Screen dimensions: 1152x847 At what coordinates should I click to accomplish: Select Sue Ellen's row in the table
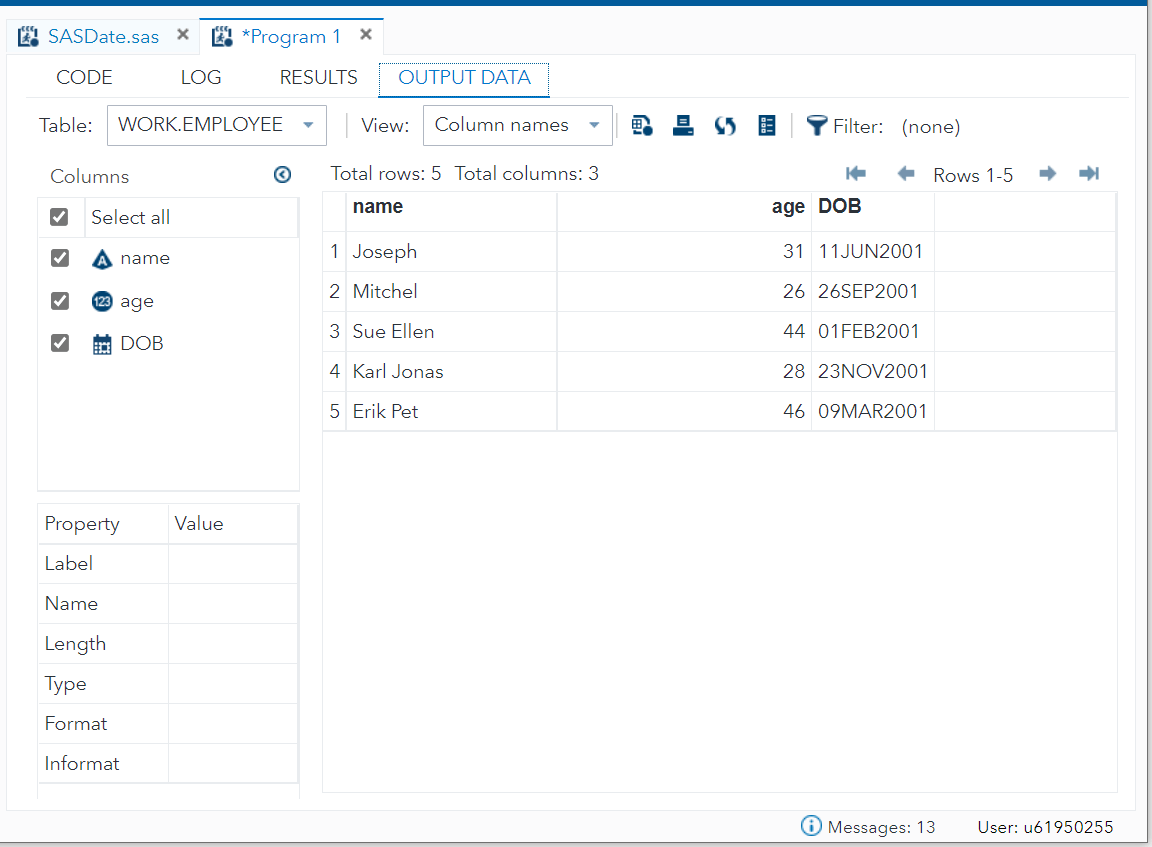click(x=393, y=331)
